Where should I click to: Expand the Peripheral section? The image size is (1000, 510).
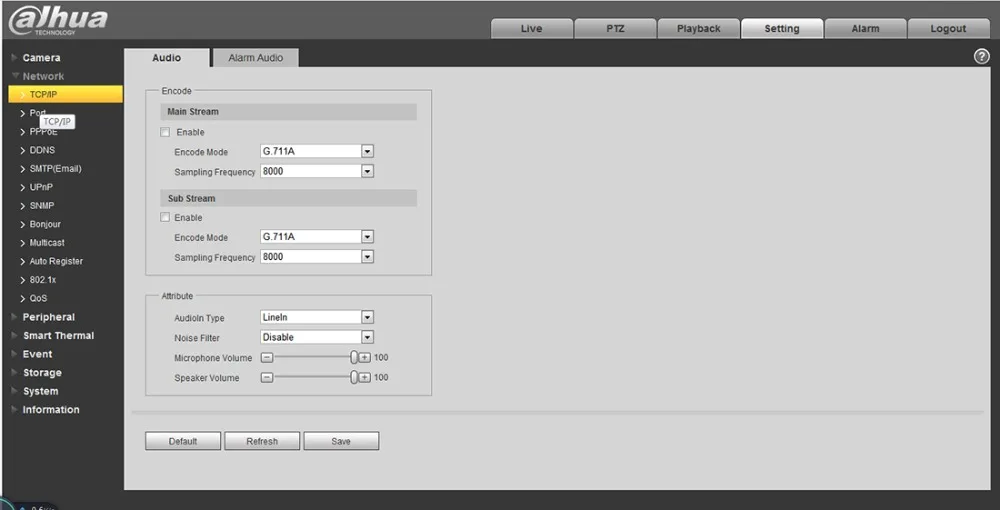point(48,317)
